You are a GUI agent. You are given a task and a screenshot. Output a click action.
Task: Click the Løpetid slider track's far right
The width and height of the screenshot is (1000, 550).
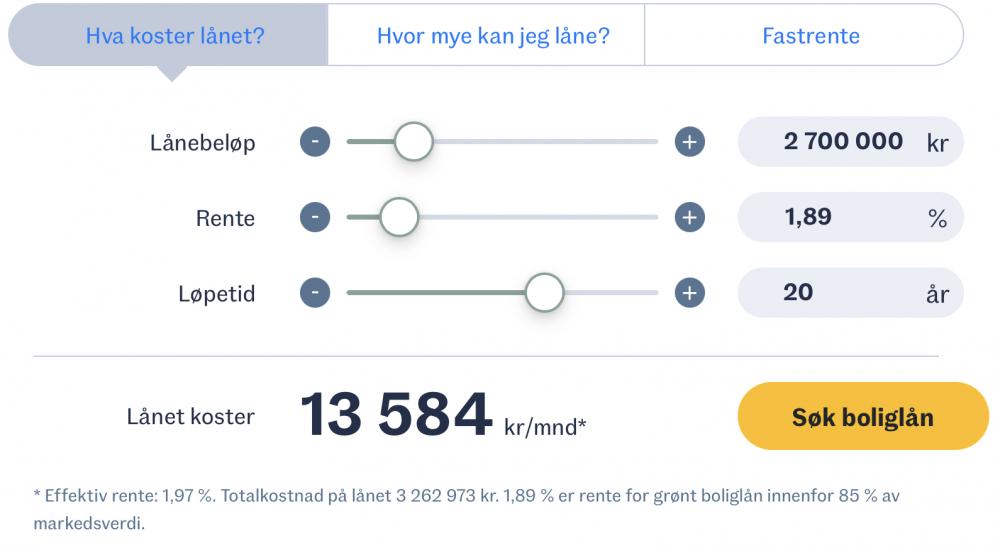tap(653, 293)
